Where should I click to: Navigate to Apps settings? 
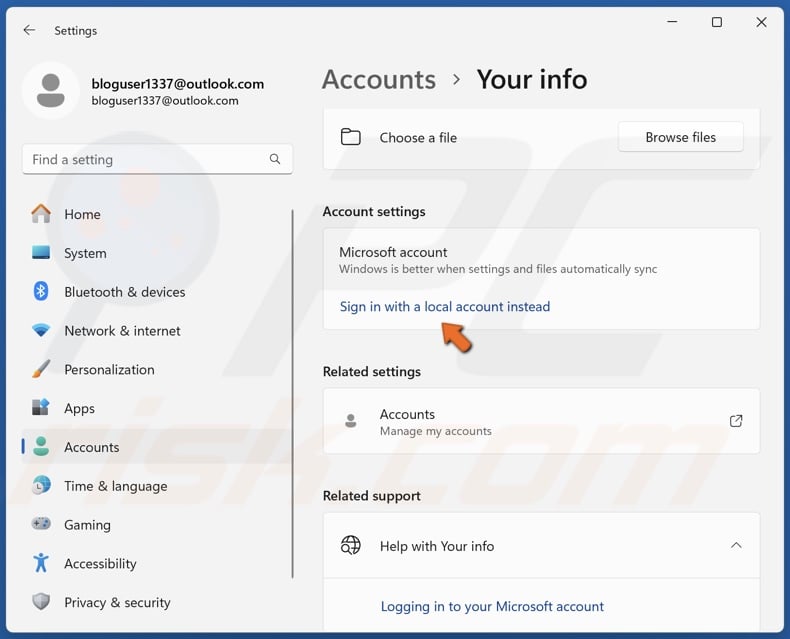click(x=156, y=408)
